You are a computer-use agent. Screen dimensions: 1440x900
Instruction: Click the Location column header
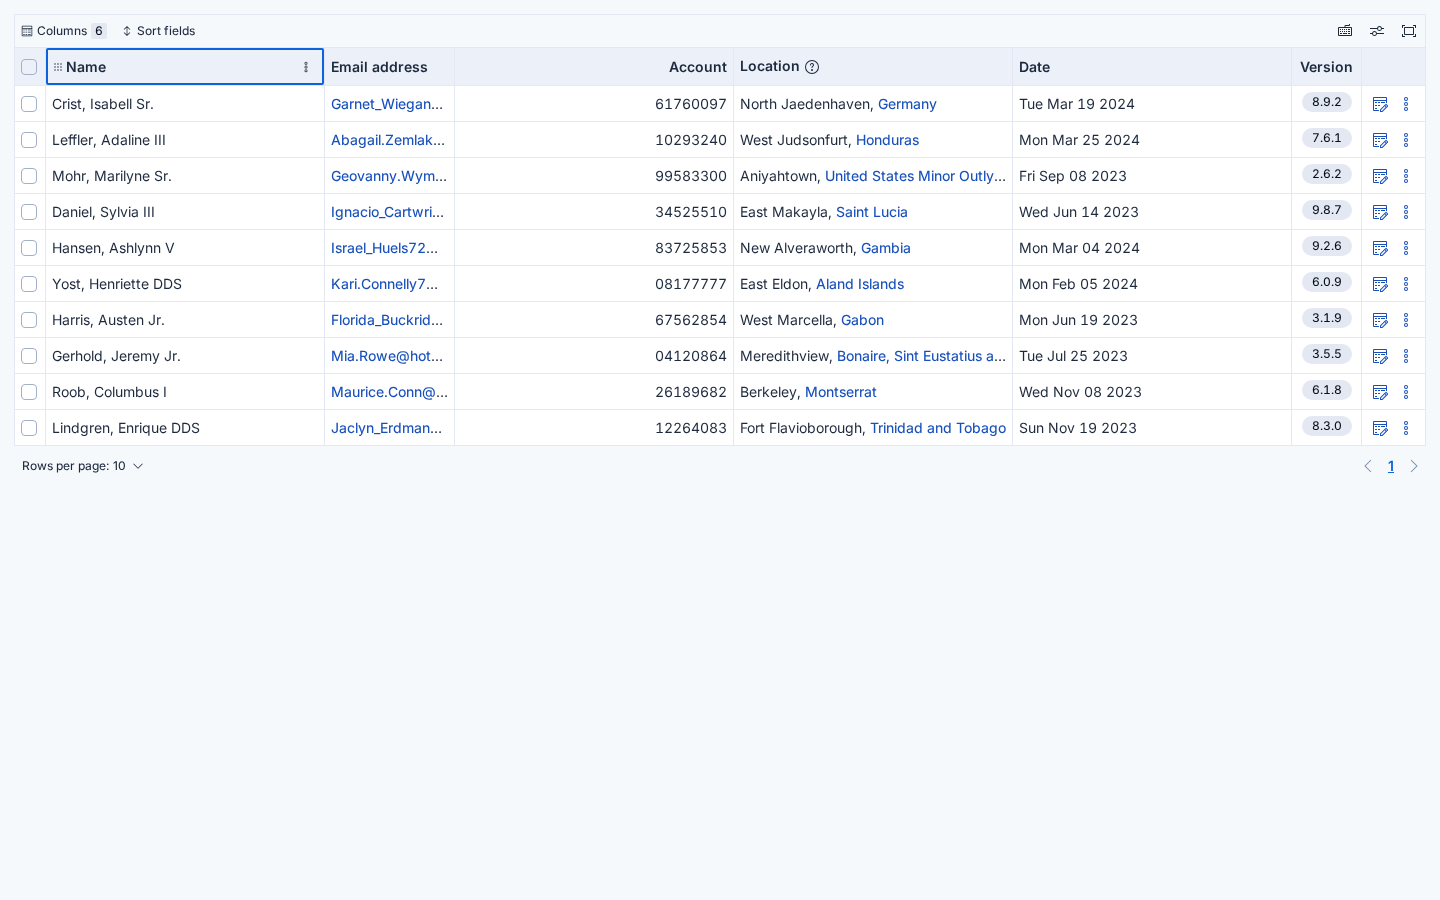click(x=873, y=67)
